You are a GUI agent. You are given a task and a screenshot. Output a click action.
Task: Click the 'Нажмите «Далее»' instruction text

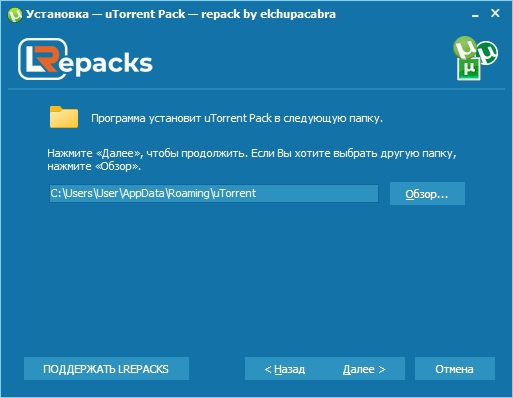pos(252,160)
